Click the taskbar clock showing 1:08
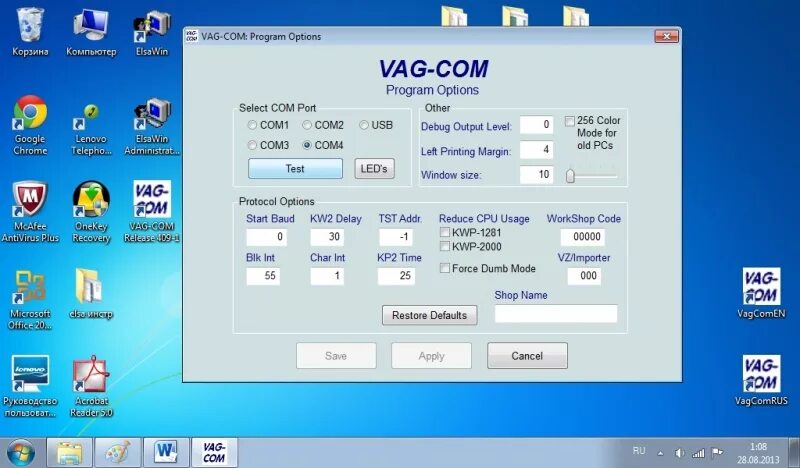Viewport: 800px width, 468px height. click(x=758, y=453)
